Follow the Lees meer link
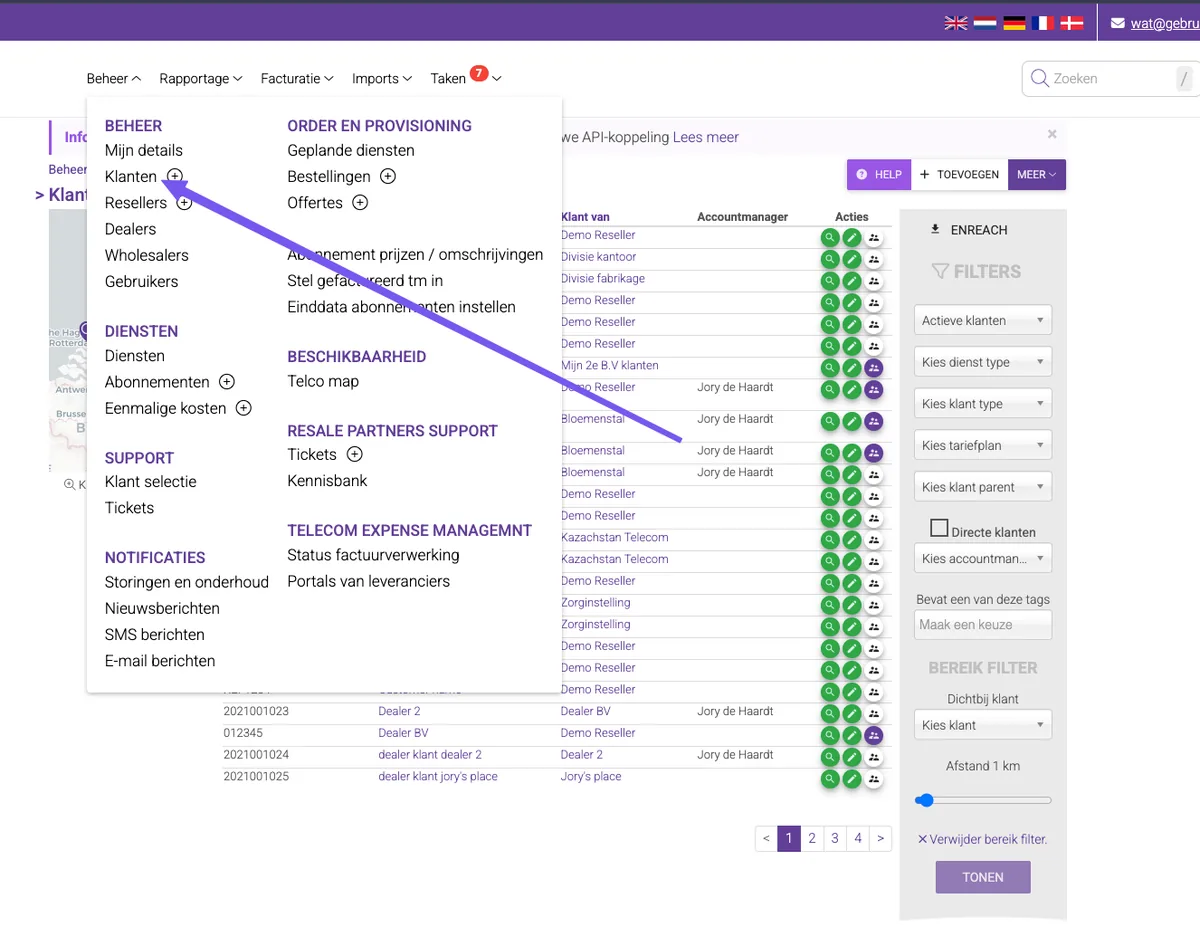 click(x=706, y=137)
